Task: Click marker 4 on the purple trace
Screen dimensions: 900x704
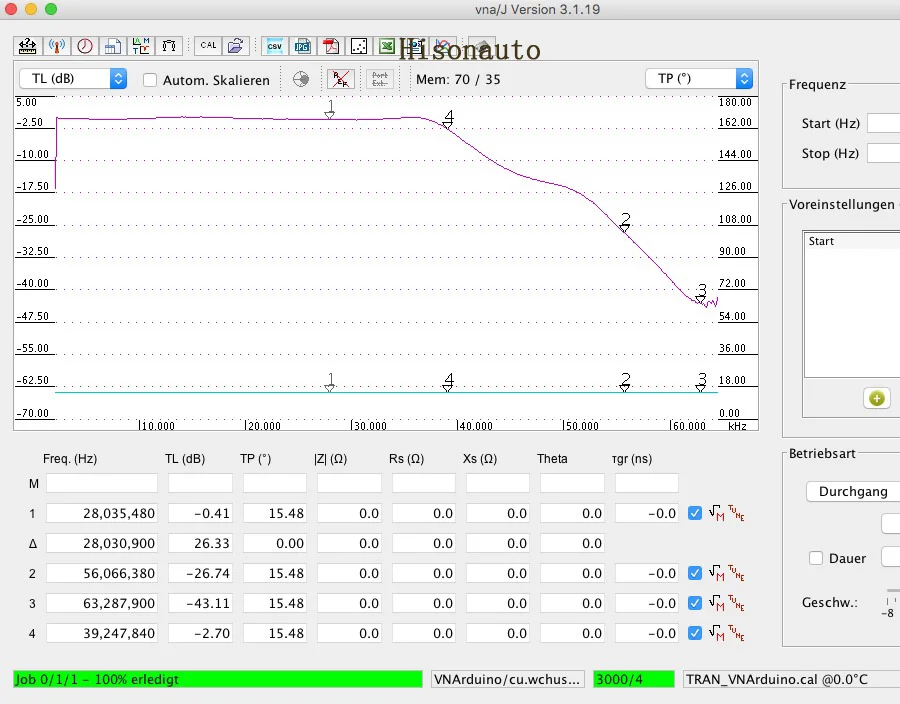Action: [x=448, y=119]
